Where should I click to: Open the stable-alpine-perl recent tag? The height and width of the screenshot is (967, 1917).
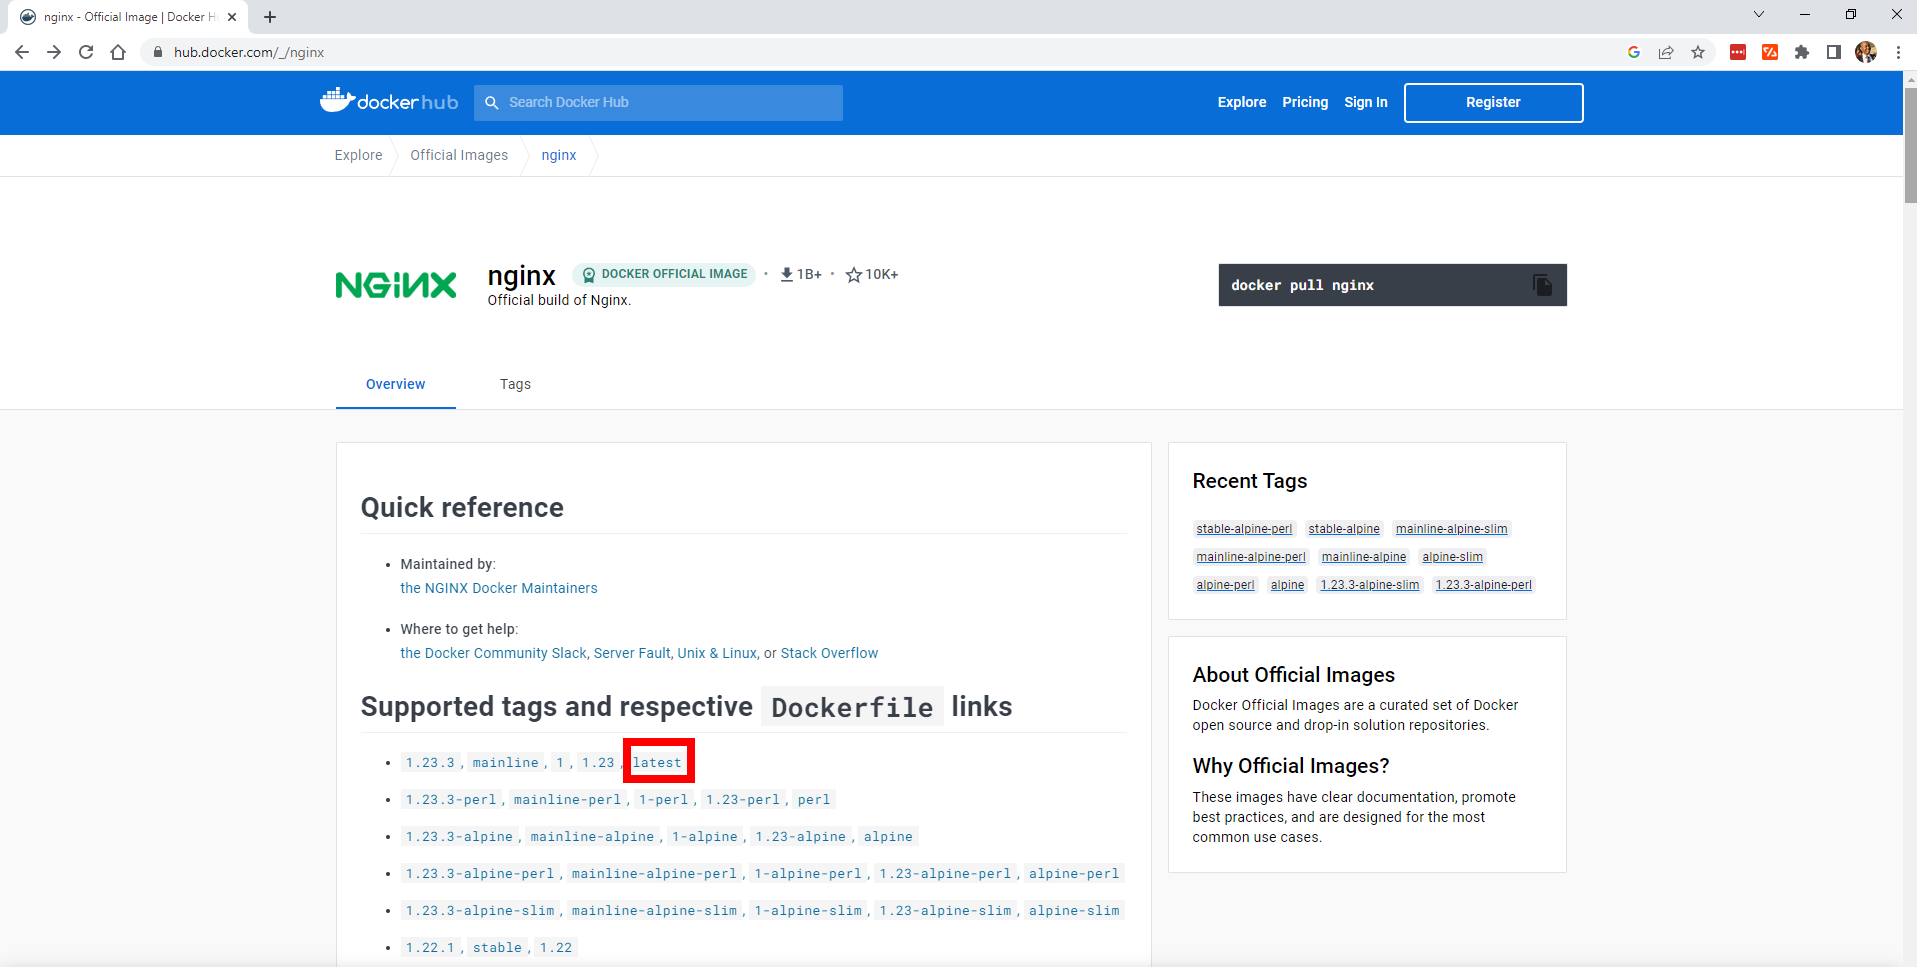click(1244, 529)
